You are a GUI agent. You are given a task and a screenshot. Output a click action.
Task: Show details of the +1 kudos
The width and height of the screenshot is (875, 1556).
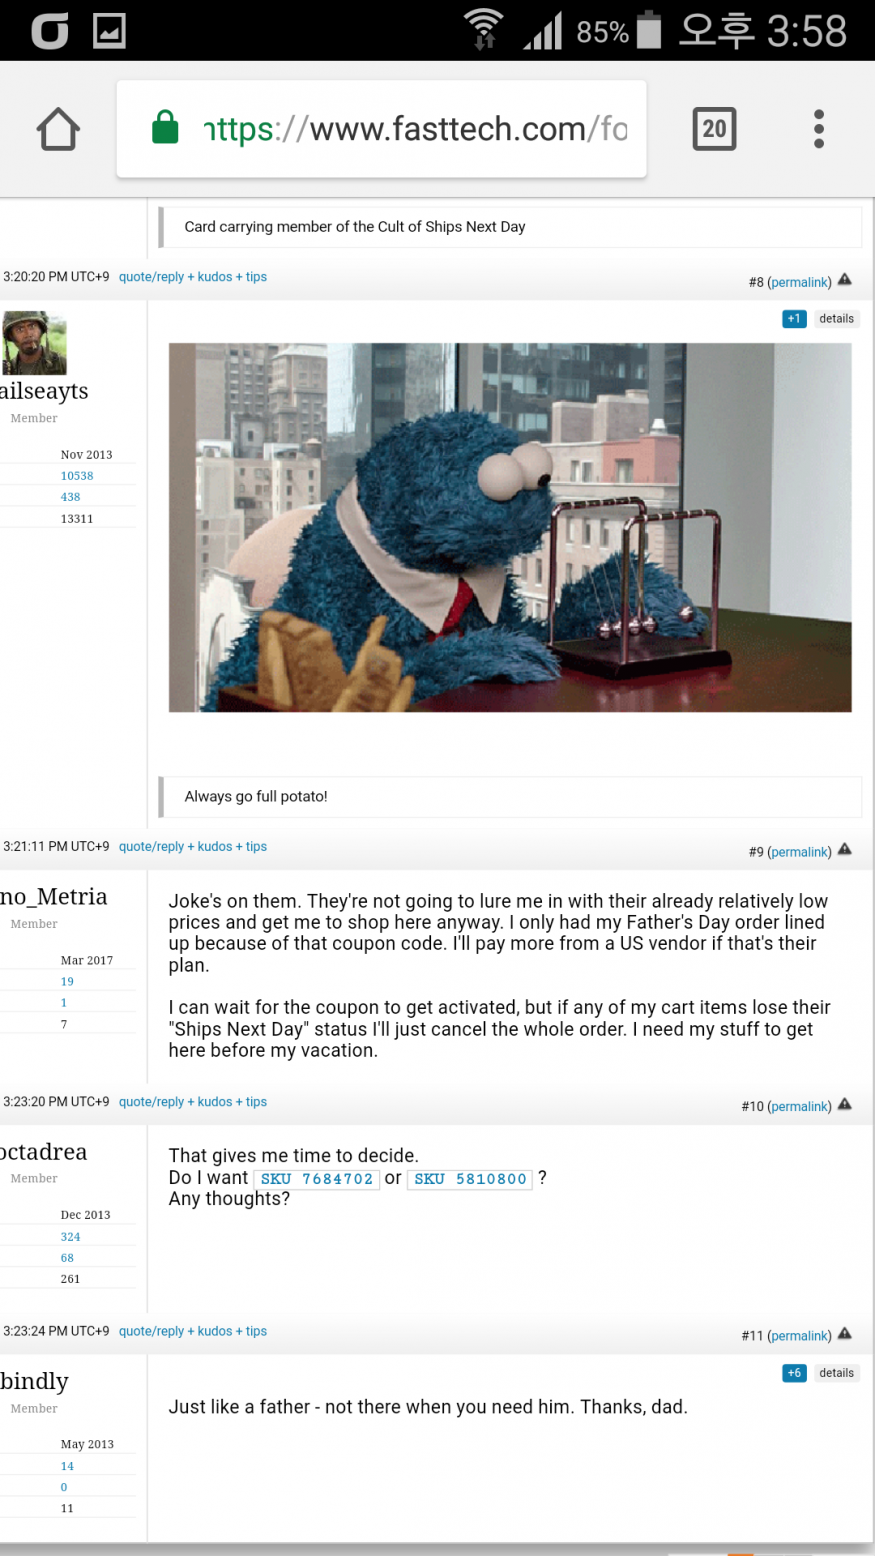(837, 319)
